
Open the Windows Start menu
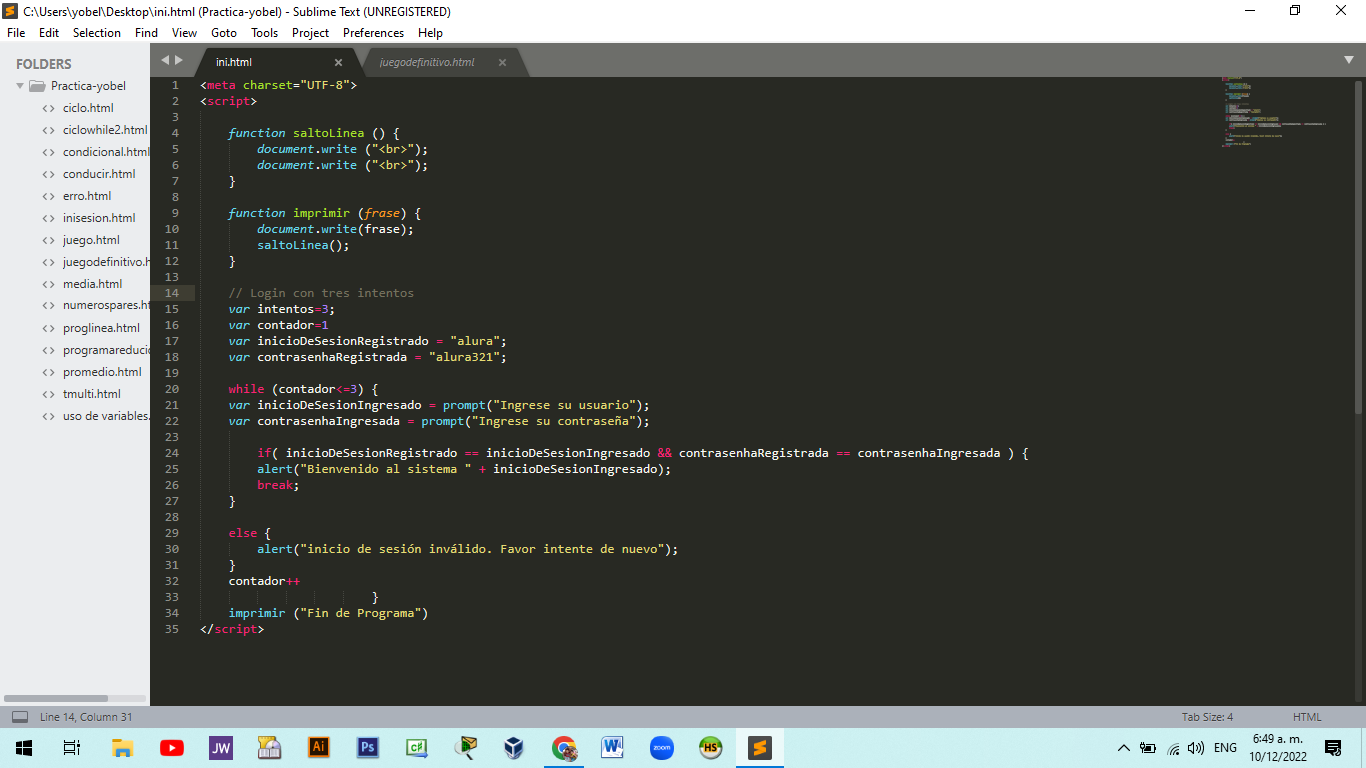[x=24, y=747]
